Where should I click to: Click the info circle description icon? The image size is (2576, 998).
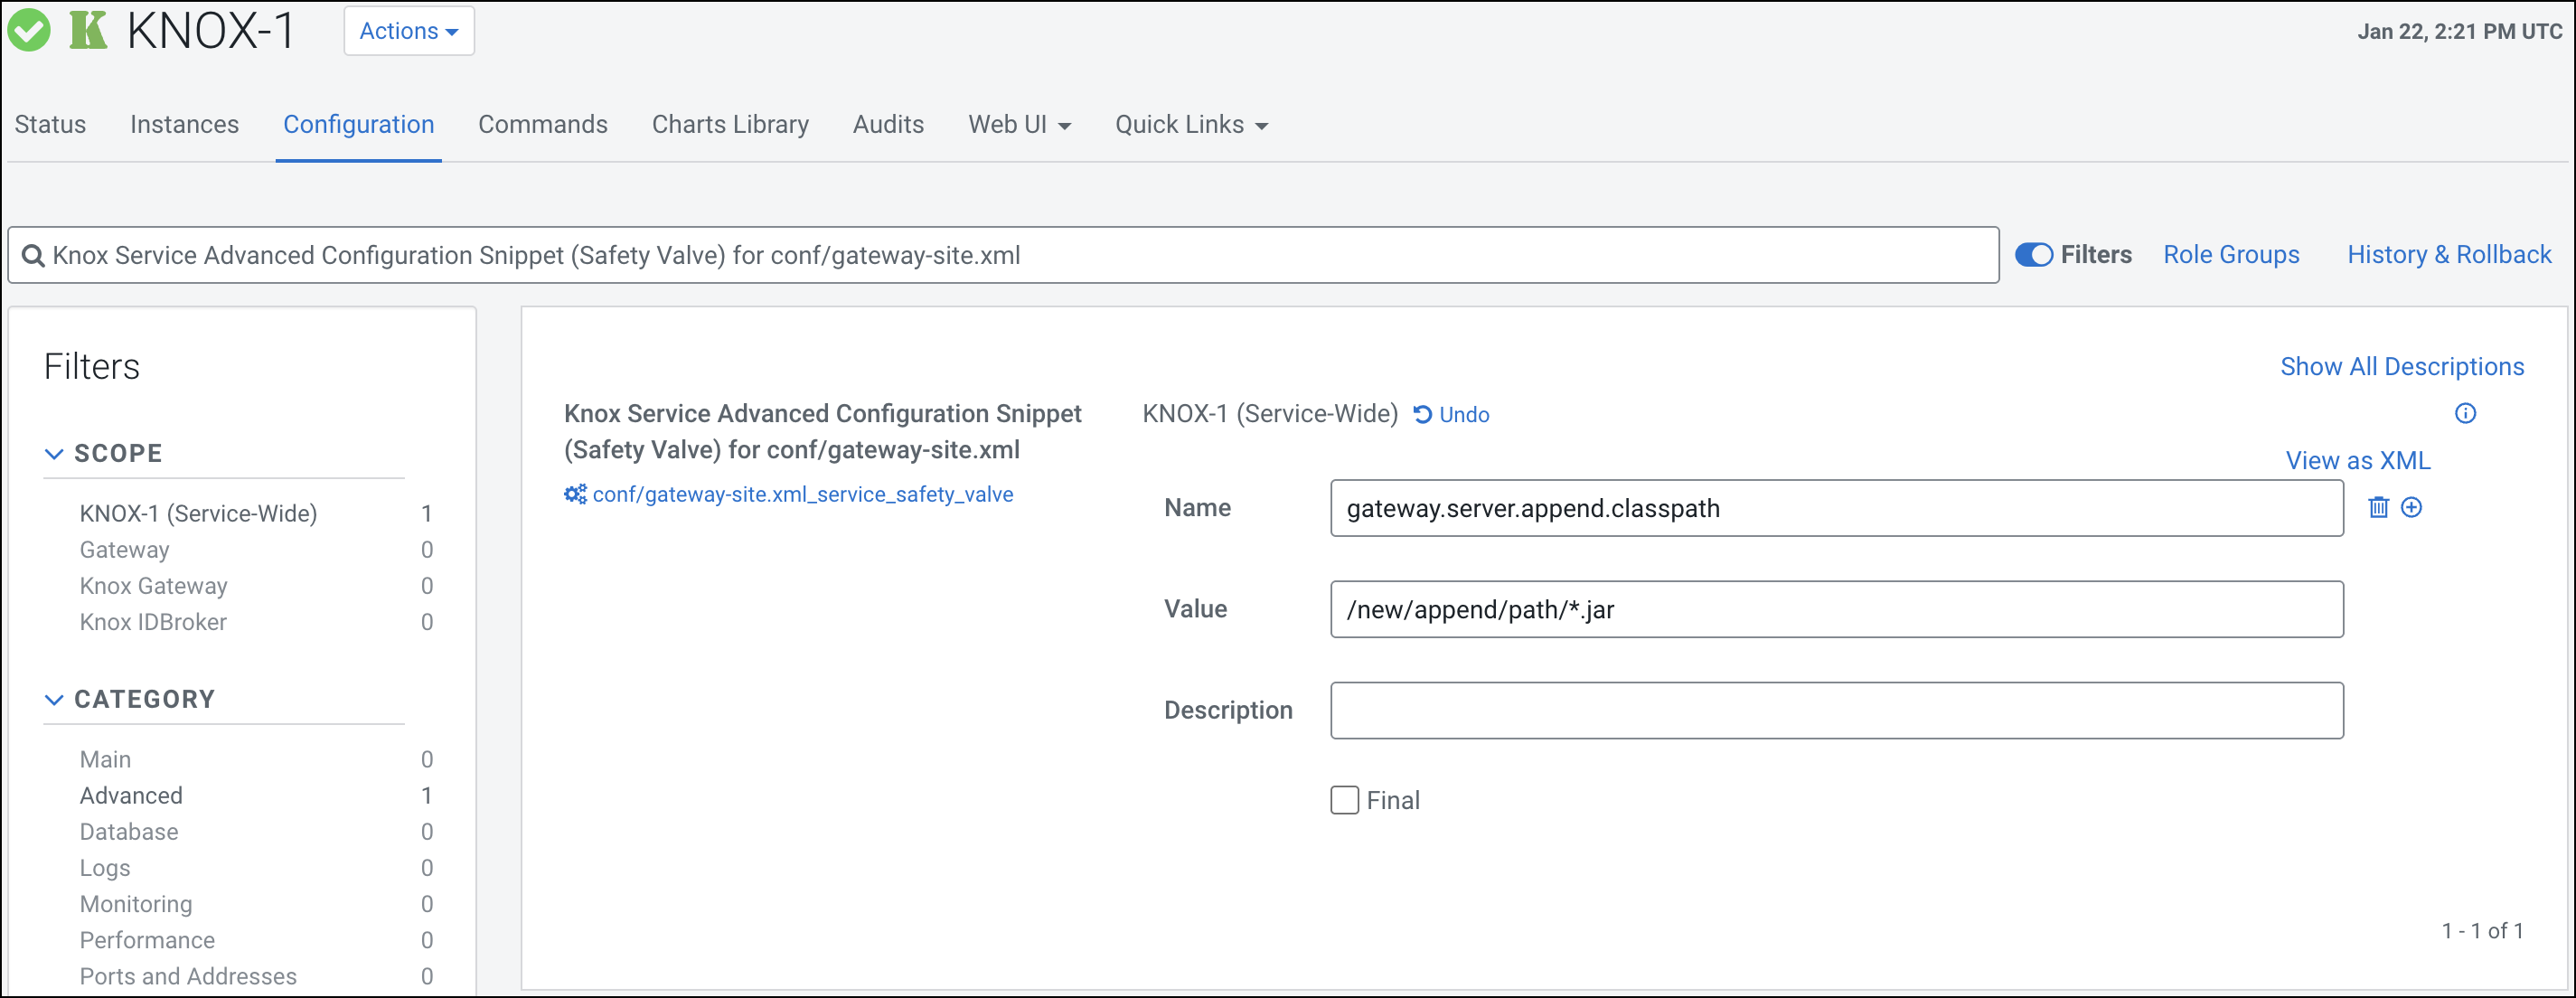click(x=2465, y=414)
